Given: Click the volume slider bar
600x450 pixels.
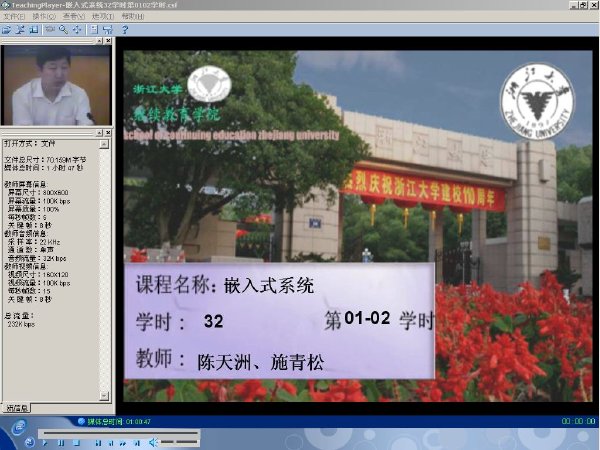Looking at the screenshot, I should 179,442.
